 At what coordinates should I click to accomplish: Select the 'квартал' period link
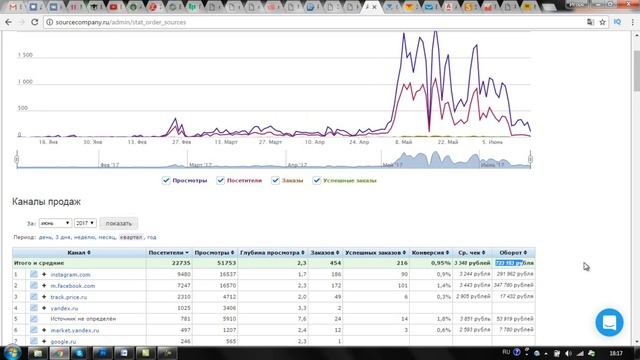click(131, 237)
